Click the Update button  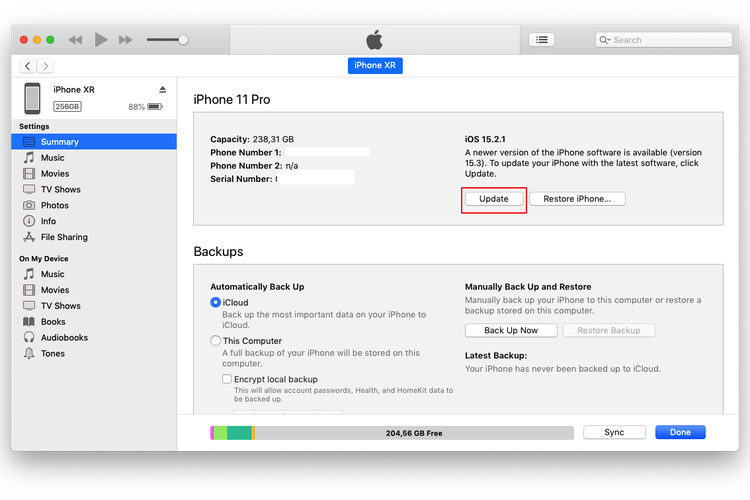(494, 199)
